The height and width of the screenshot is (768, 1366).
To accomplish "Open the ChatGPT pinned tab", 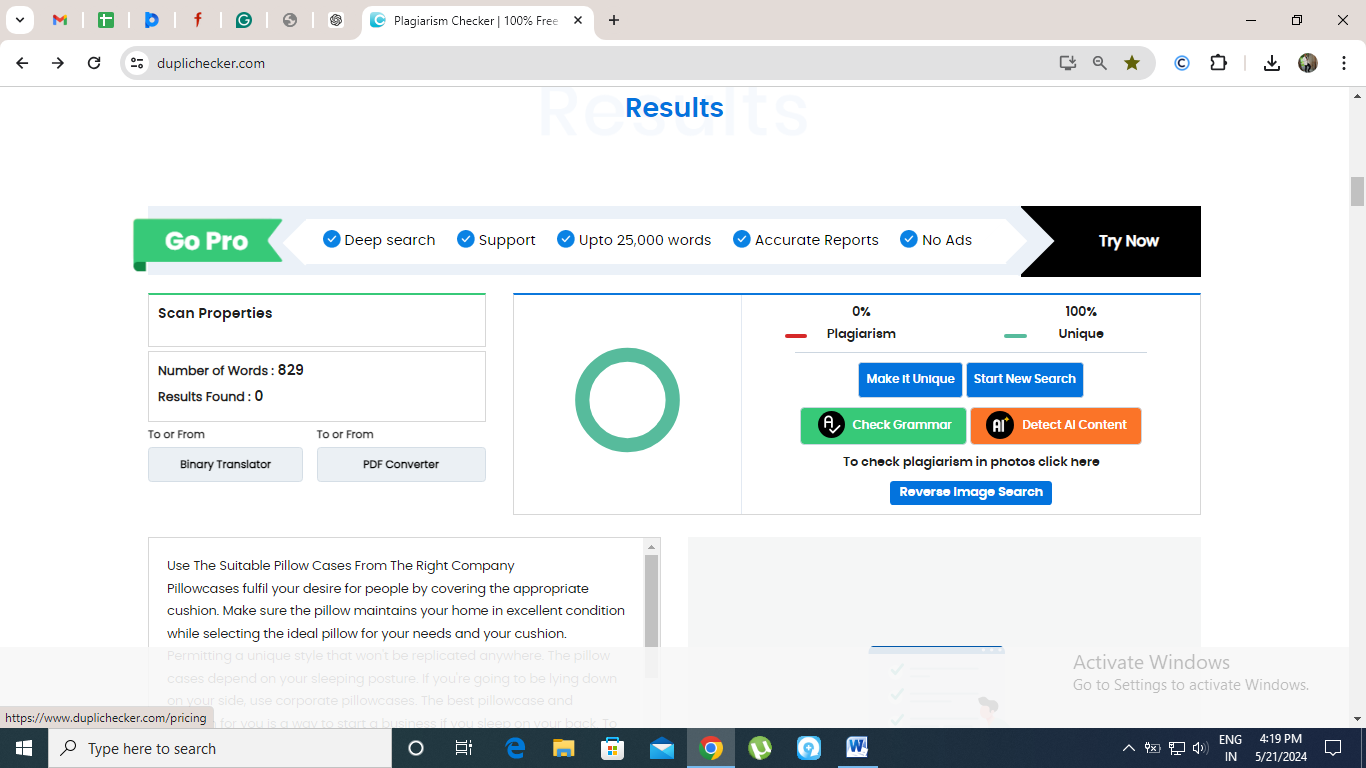I will point(336,20).
